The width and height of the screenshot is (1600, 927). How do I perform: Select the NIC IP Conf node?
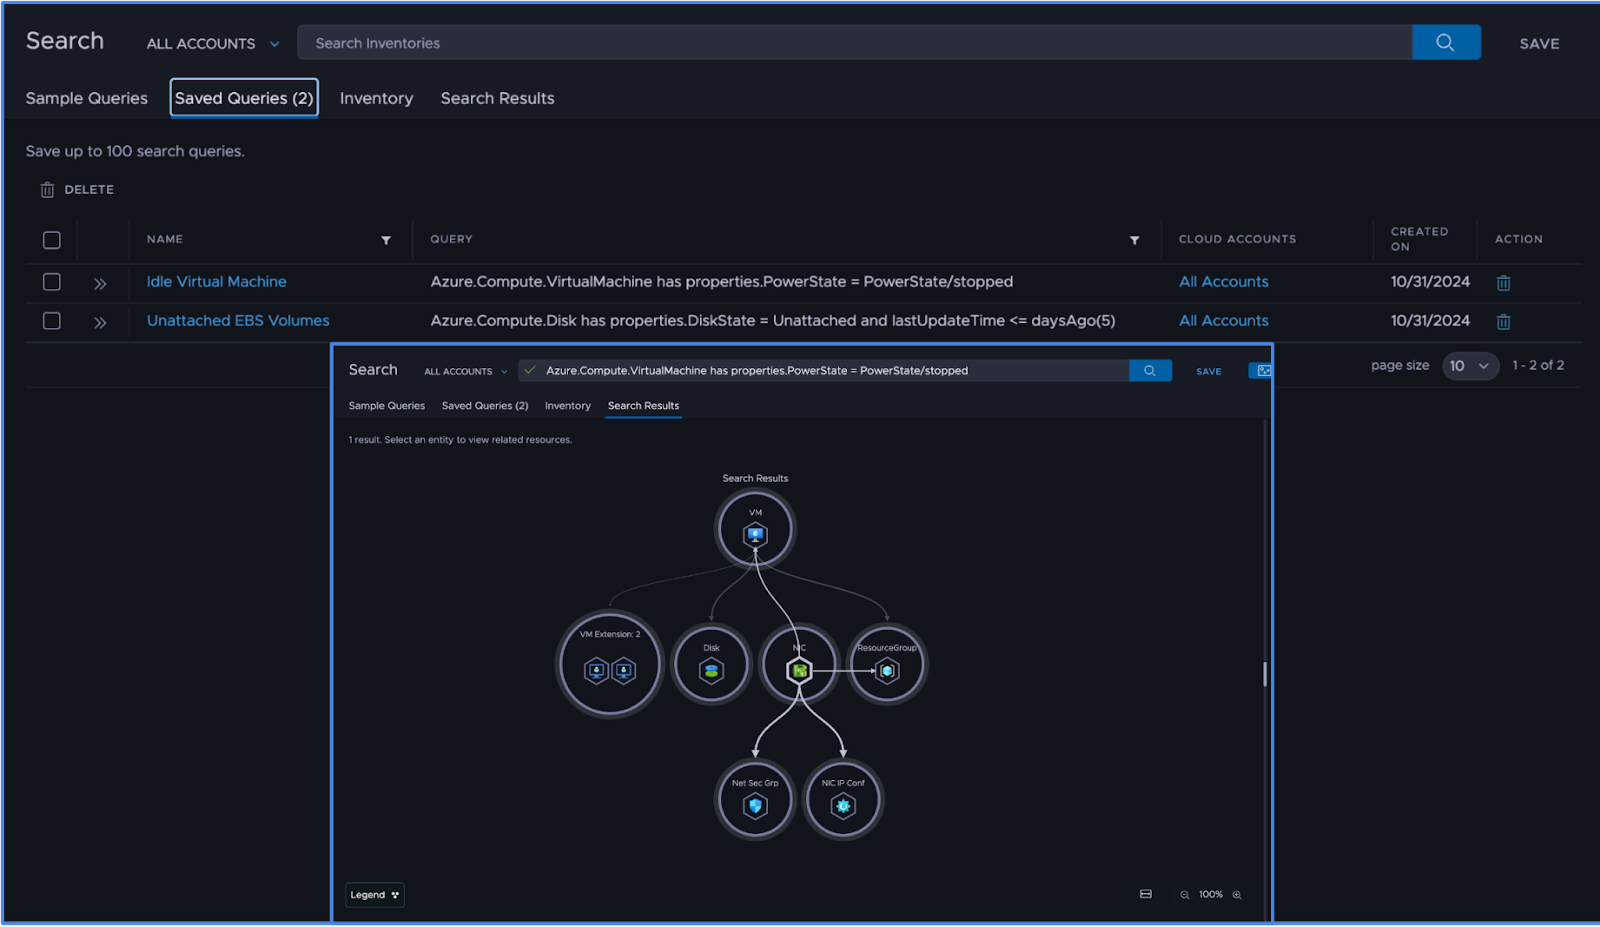(x=843, y=800)
